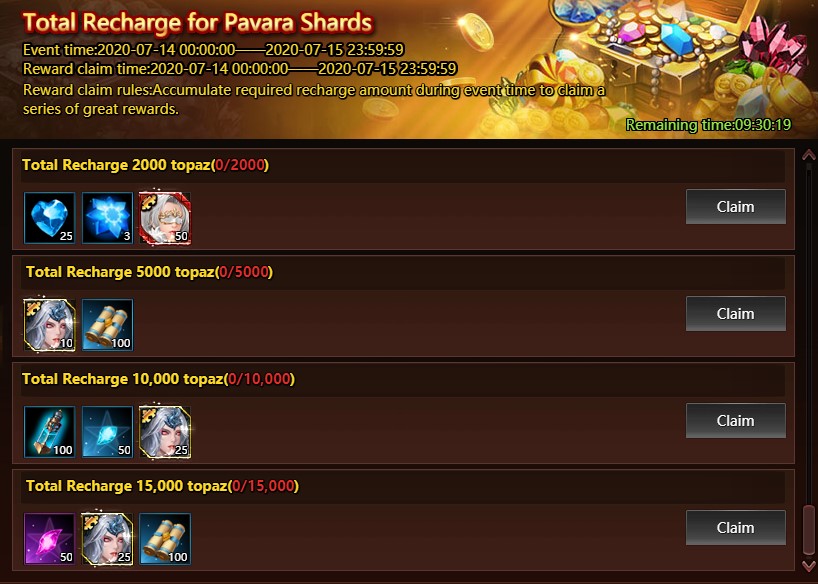
Task: Claim the 15,000 topaz recharge reward
Action: [x=736, y=528]
